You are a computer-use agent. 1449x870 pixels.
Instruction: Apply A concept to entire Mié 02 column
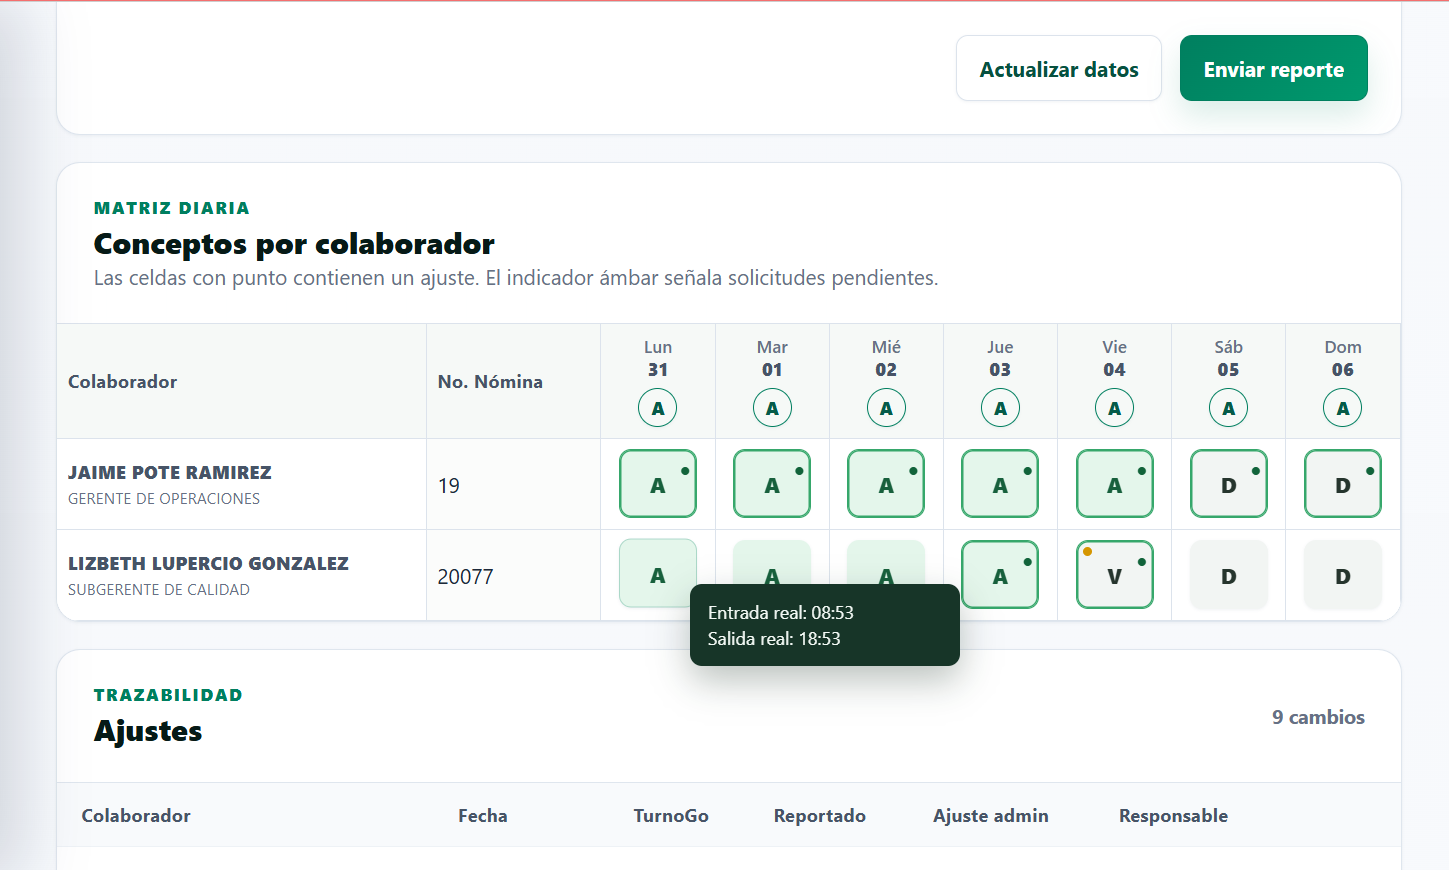point(886,408)
